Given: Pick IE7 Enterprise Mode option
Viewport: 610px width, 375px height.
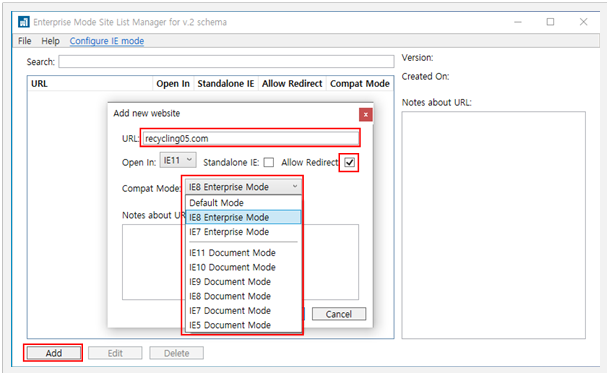Looking at the screenshot, I should pyautogui.click(x=243, y=232).
